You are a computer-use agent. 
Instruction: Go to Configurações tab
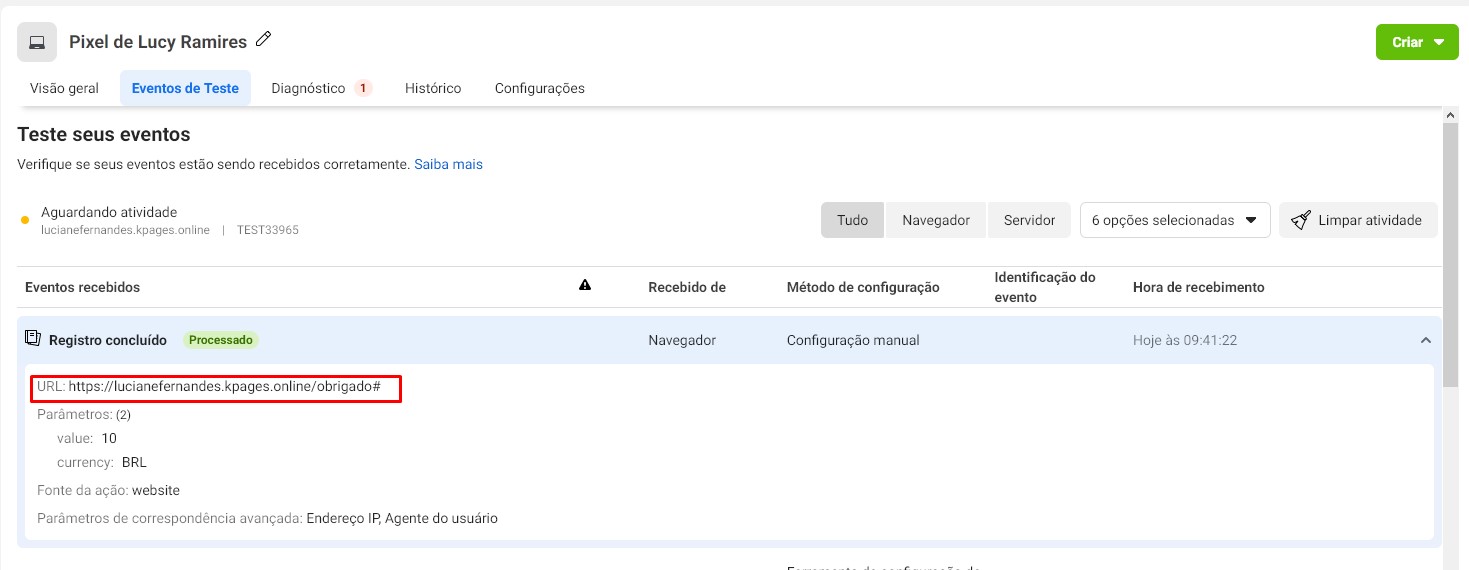pos(540,88)
